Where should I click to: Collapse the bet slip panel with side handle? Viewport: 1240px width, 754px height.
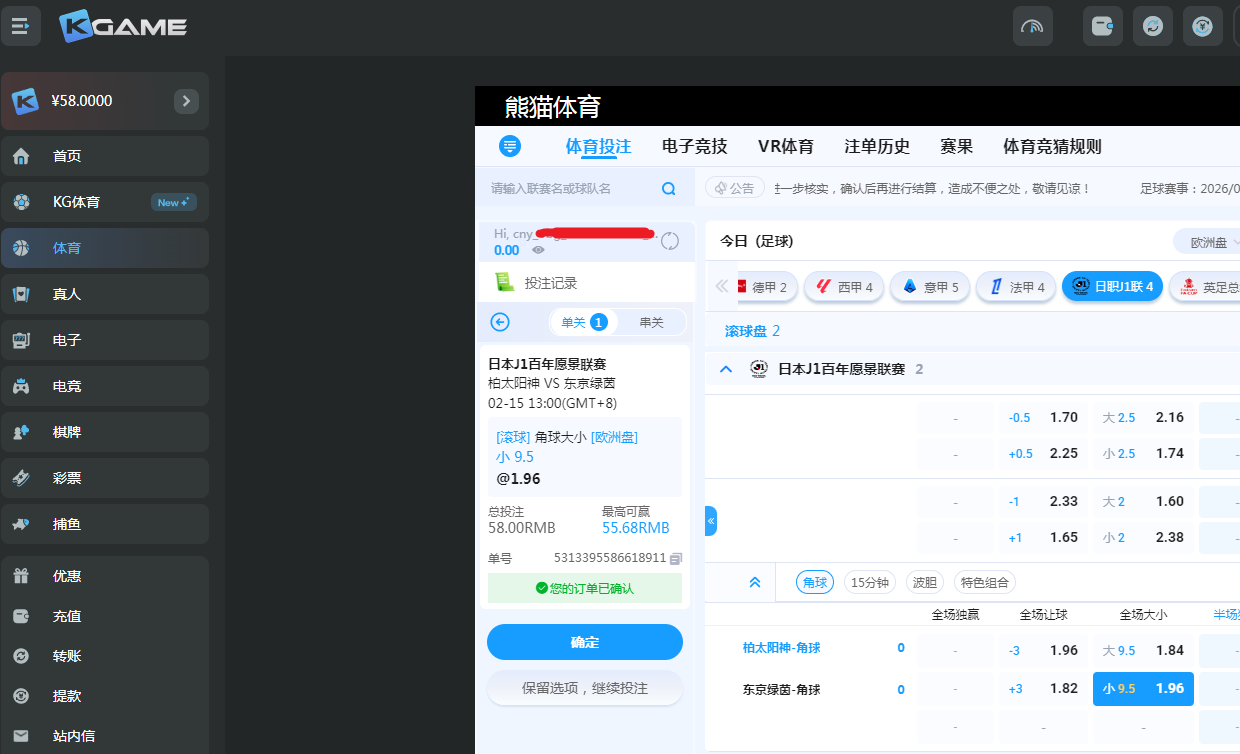711,521
